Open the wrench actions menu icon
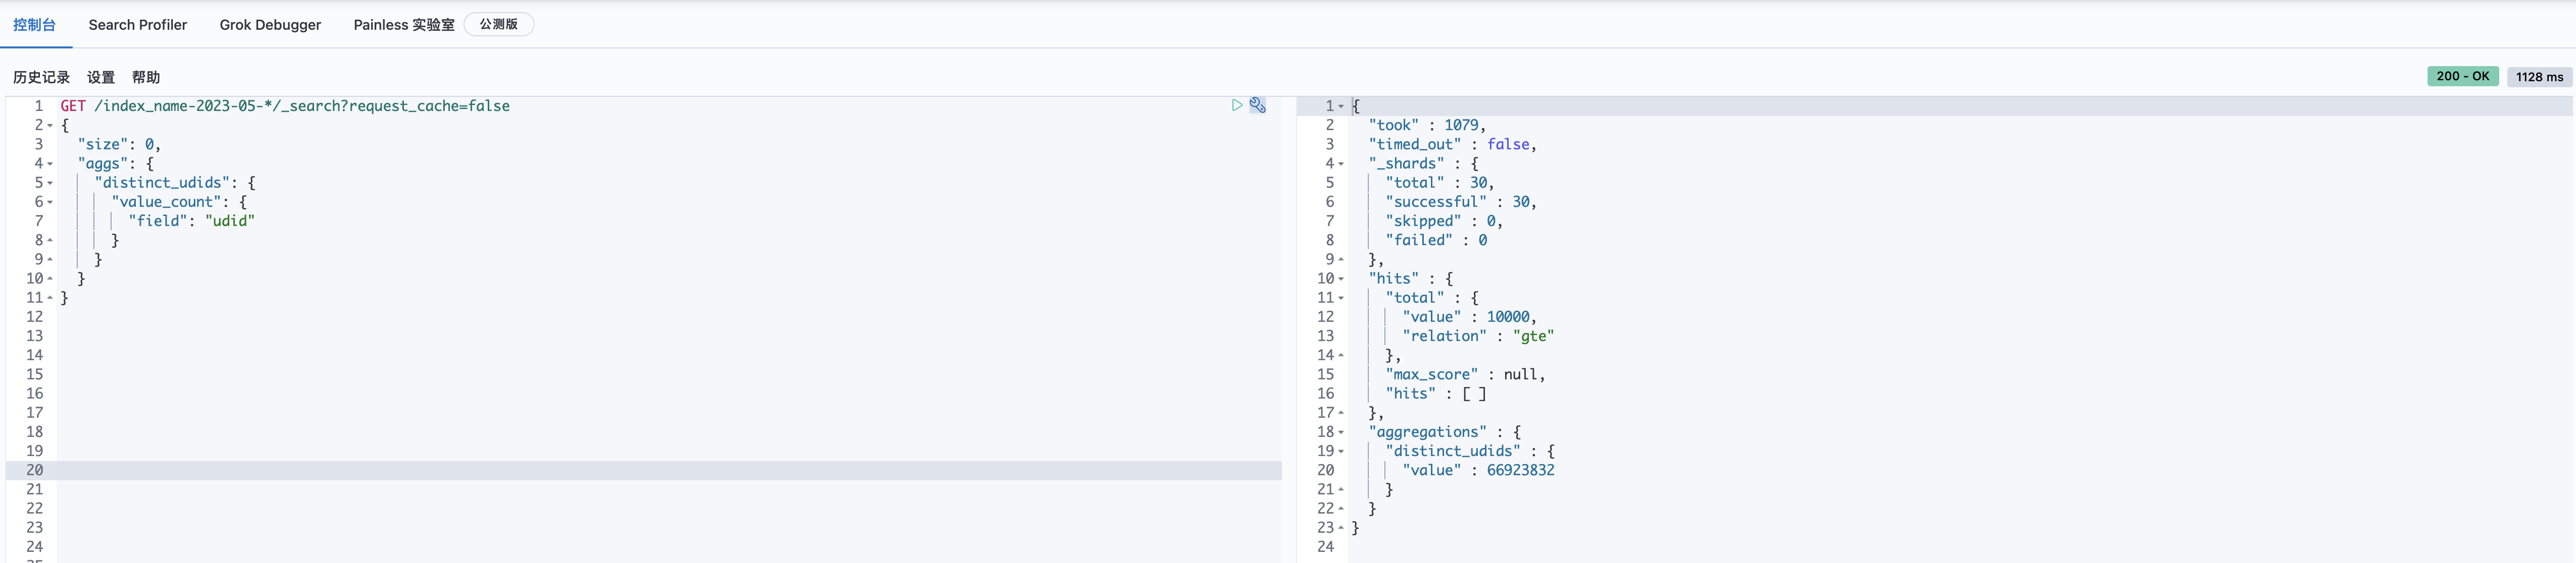The height and width of the screenshot is (563, 2576). point(1258,105)
